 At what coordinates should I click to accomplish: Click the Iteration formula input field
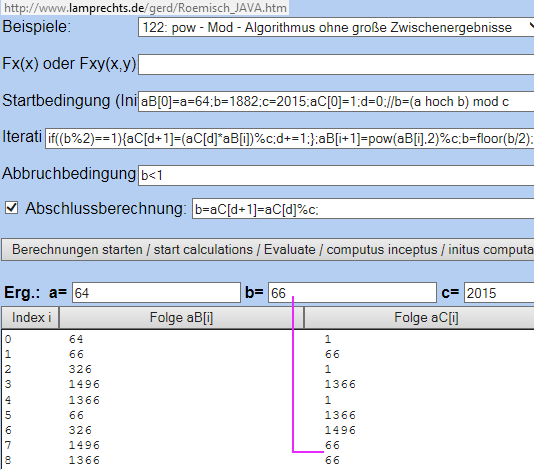[x=289, y=138]
